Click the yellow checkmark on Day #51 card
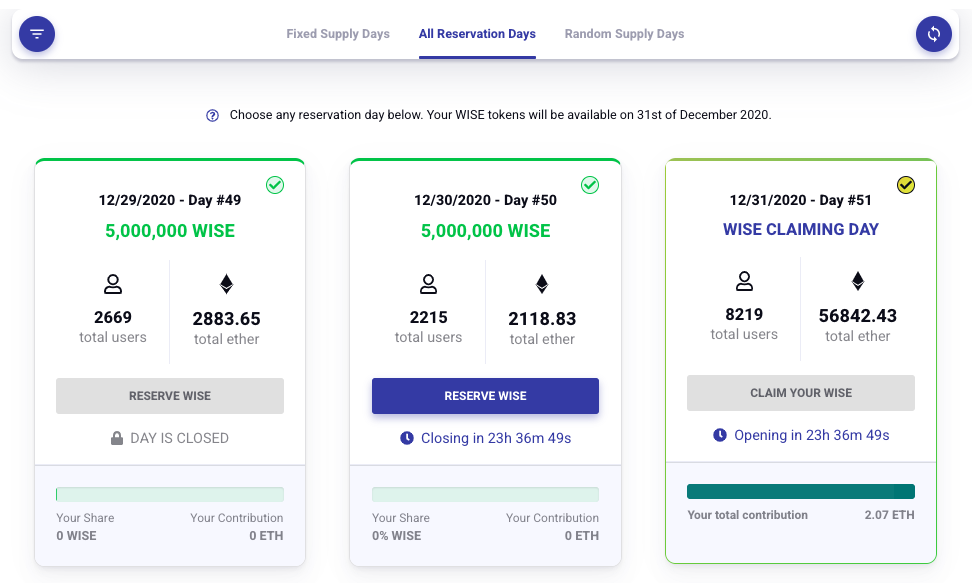972x583 pixels. (906, 185)
